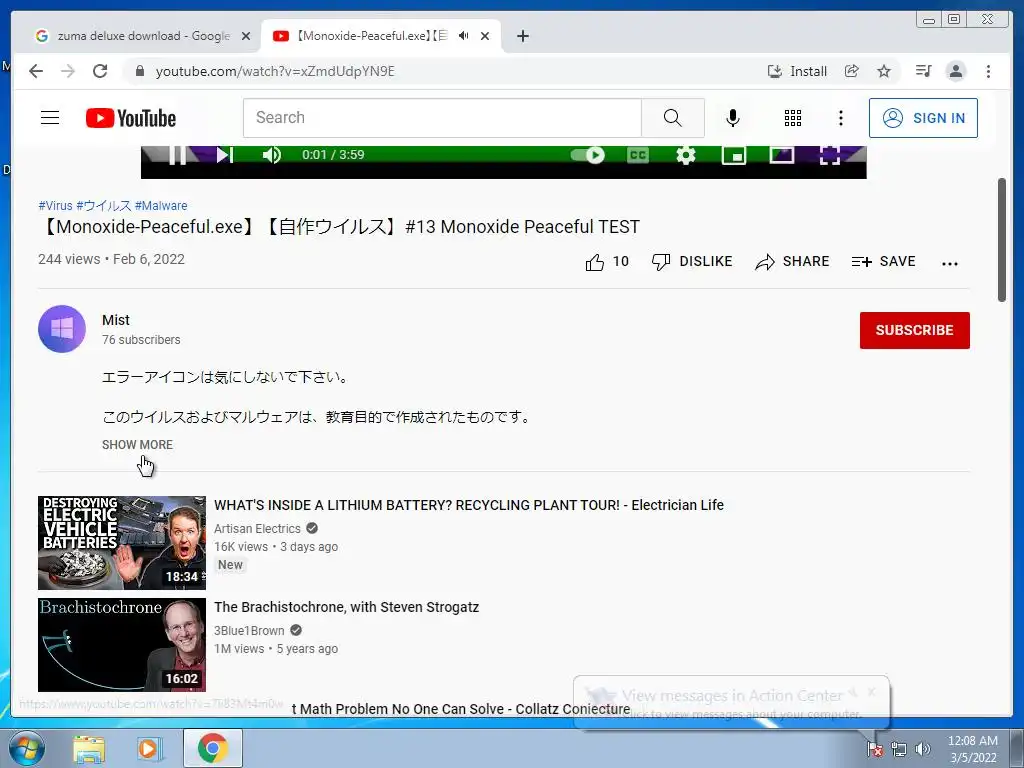Open the #Virus hashtag link
Screen dimensions: 1024x768
click(x=56, y=206)
